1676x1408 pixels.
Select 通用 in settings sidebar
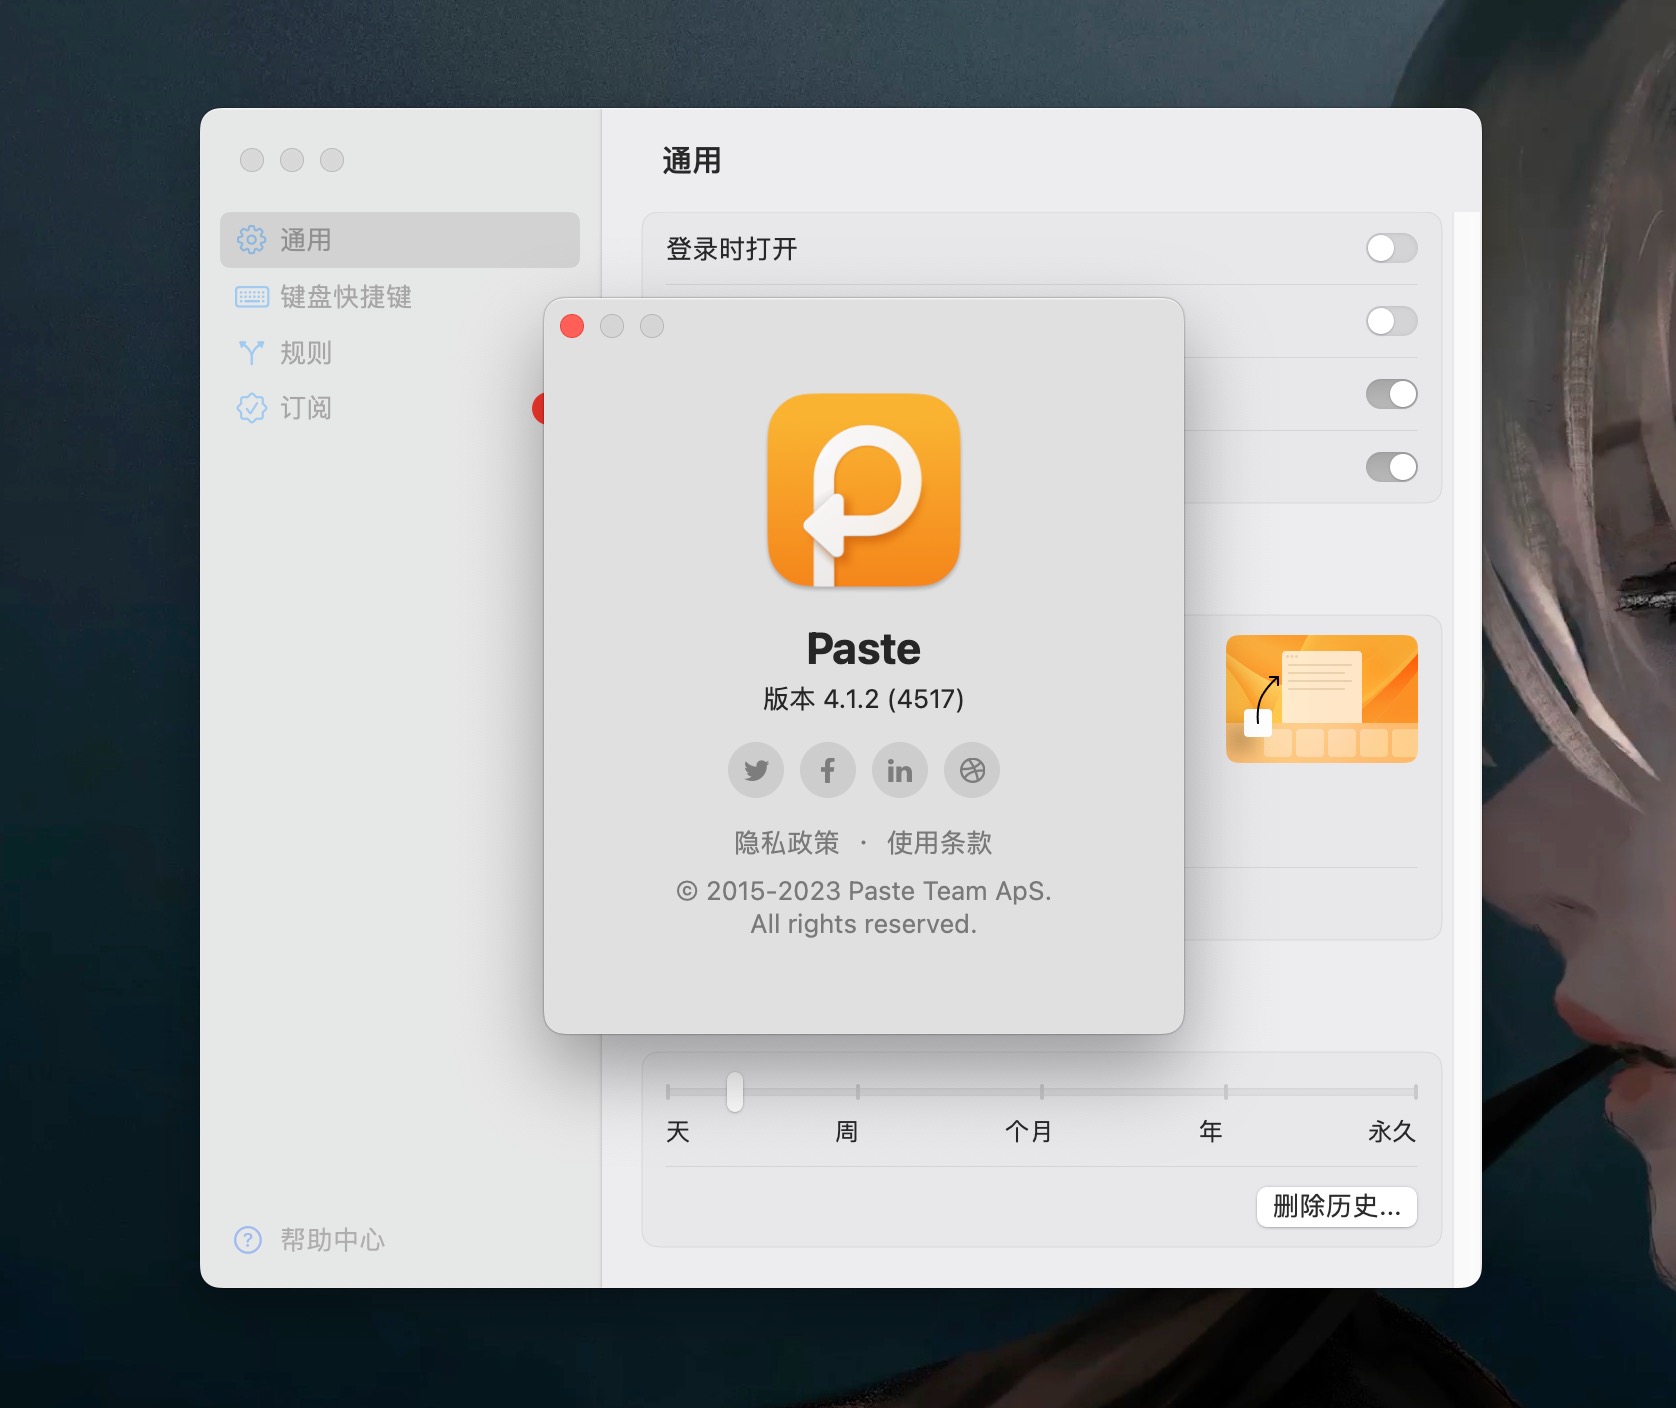point(400,240)
